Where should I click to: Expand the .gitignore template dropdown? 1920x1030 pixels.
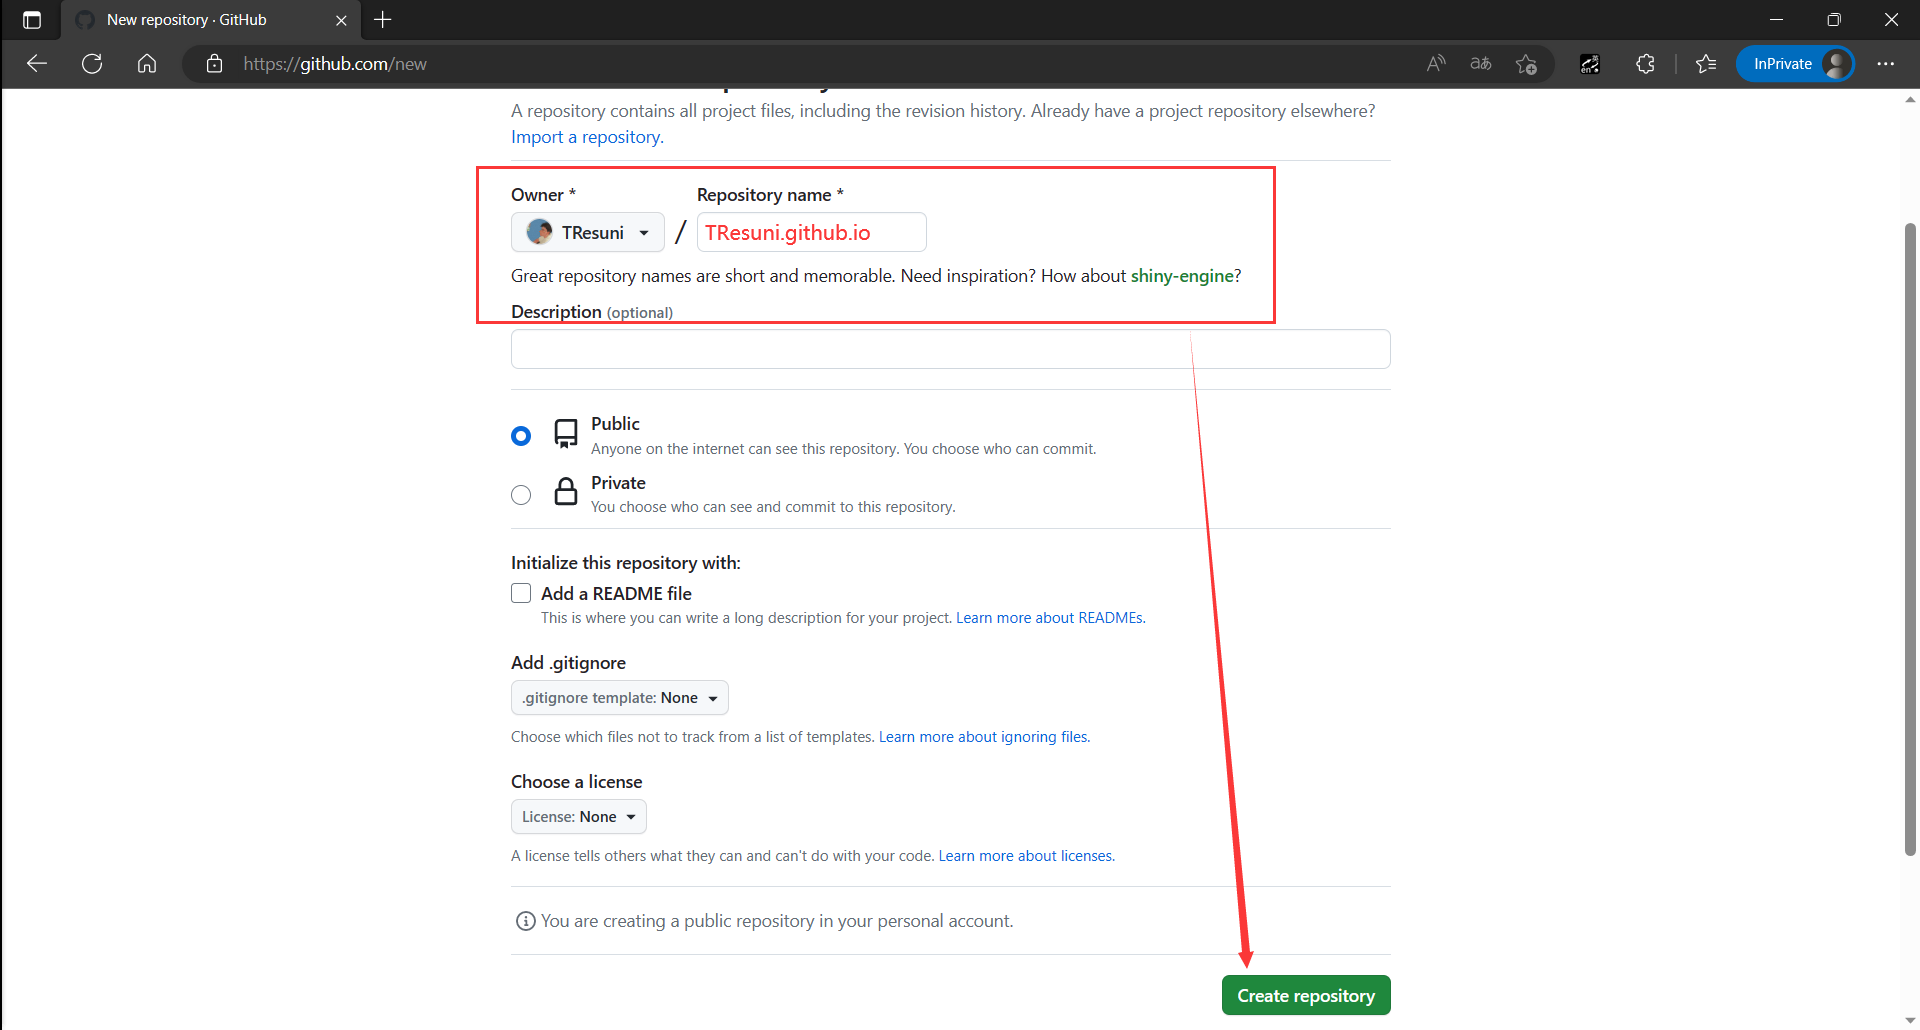pos(620,698)
